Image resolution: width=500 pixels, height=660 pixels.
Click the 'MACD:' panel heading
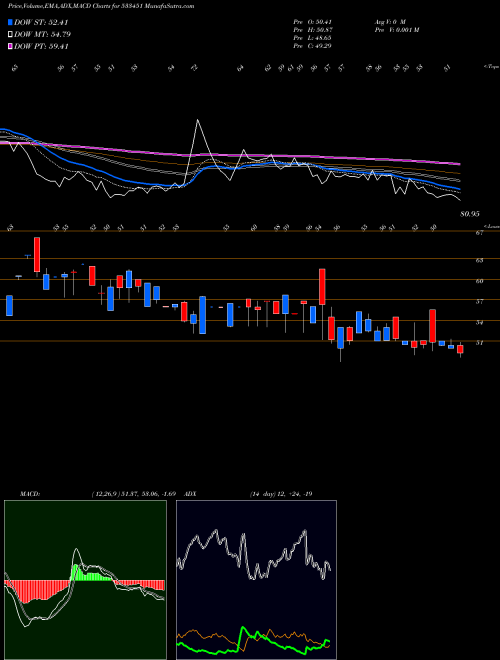tap(29, 493)
